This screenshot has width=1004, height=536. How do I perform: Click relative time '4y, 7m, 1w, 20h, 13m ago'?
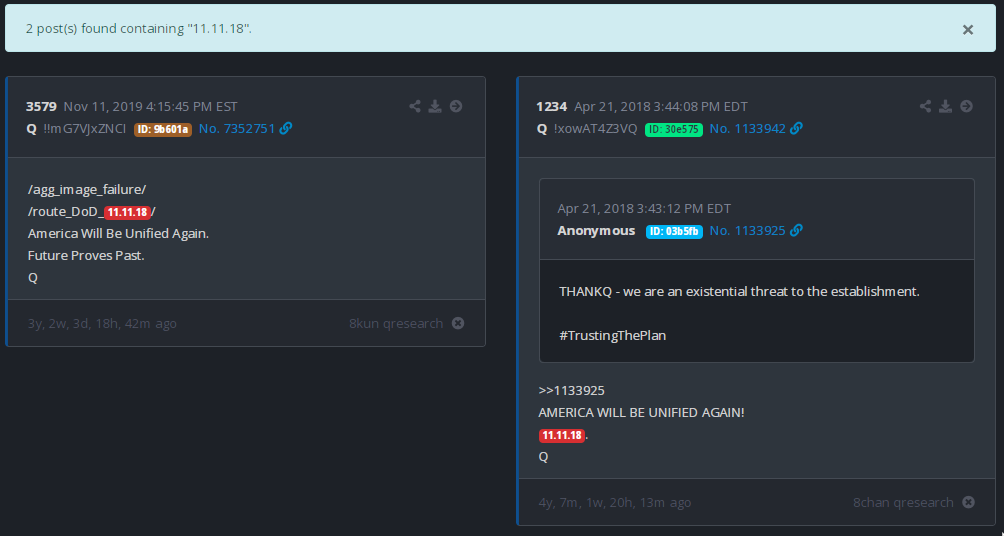pos(615,503)
